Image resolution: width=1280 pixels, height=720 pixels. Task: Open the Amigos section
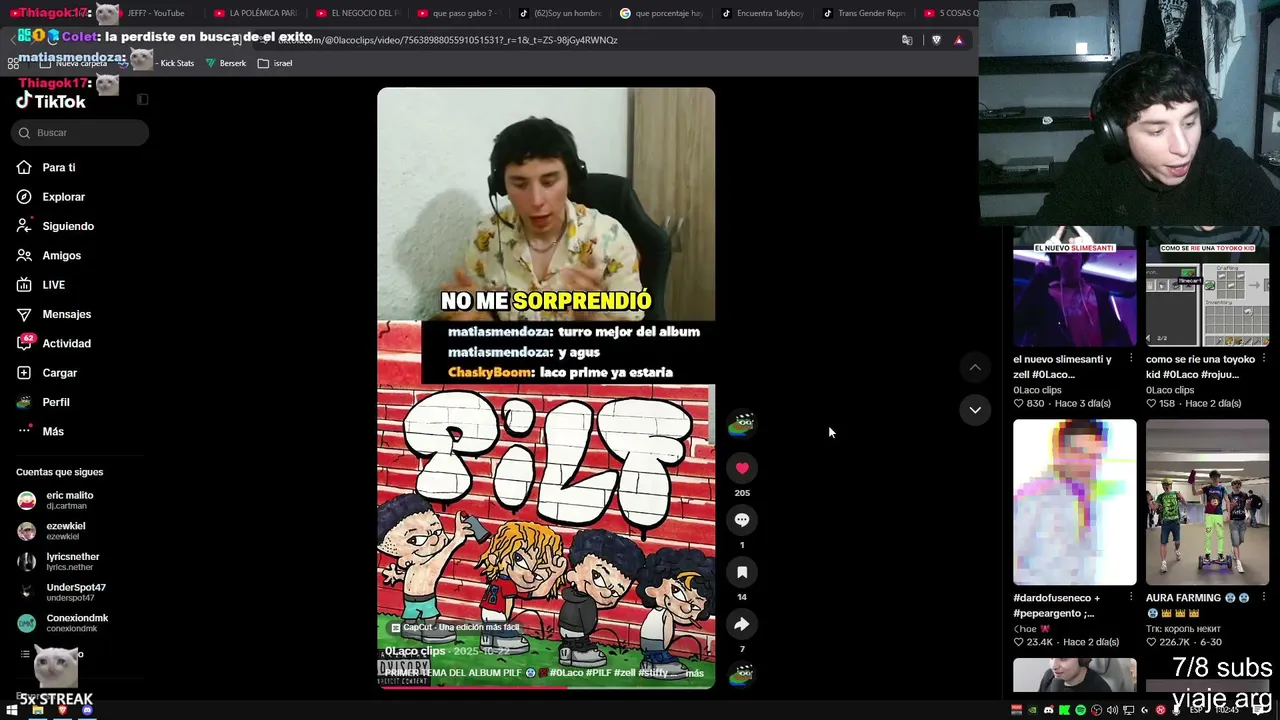click(x=62, y=256)
